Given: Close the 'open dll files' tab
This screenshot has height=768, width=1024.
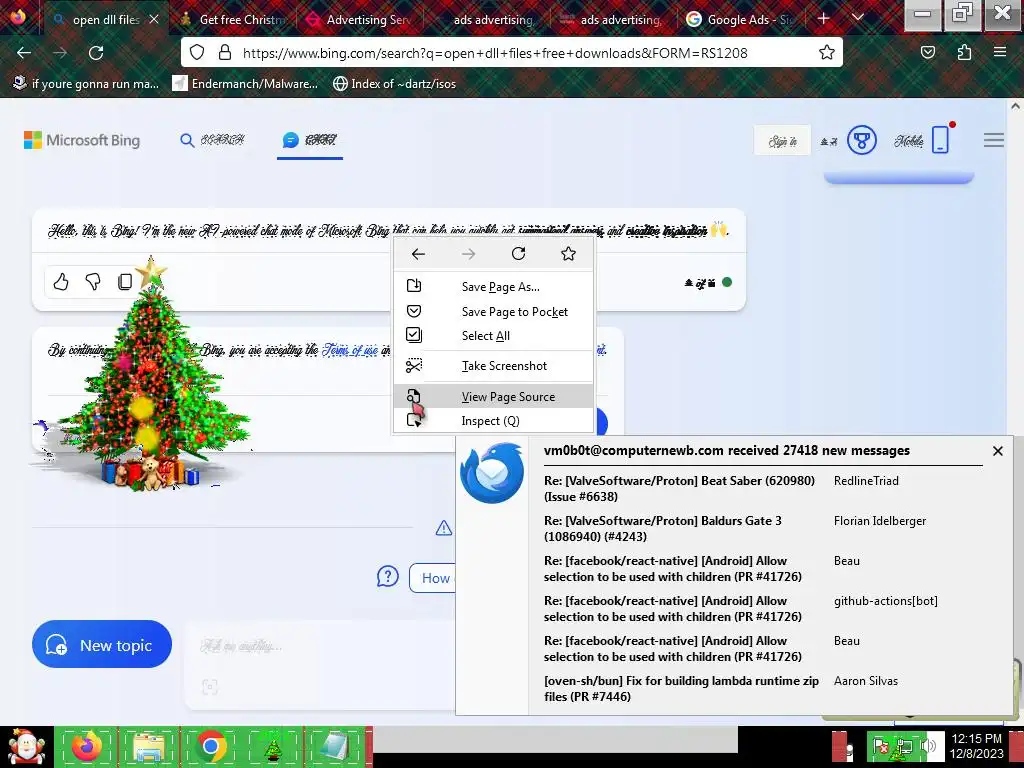Looking at the screenshot, I should pos(153,20).
